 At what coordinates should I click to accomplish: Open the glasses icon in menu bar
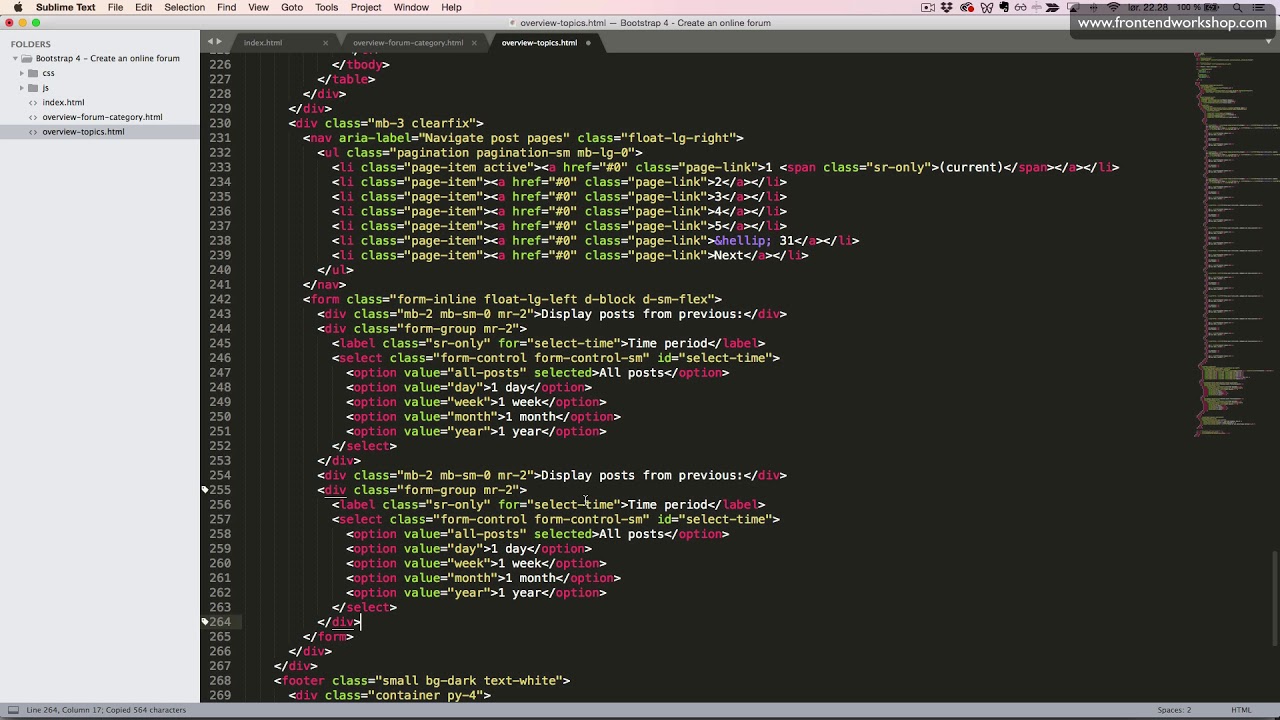(x=1021, y=7)
